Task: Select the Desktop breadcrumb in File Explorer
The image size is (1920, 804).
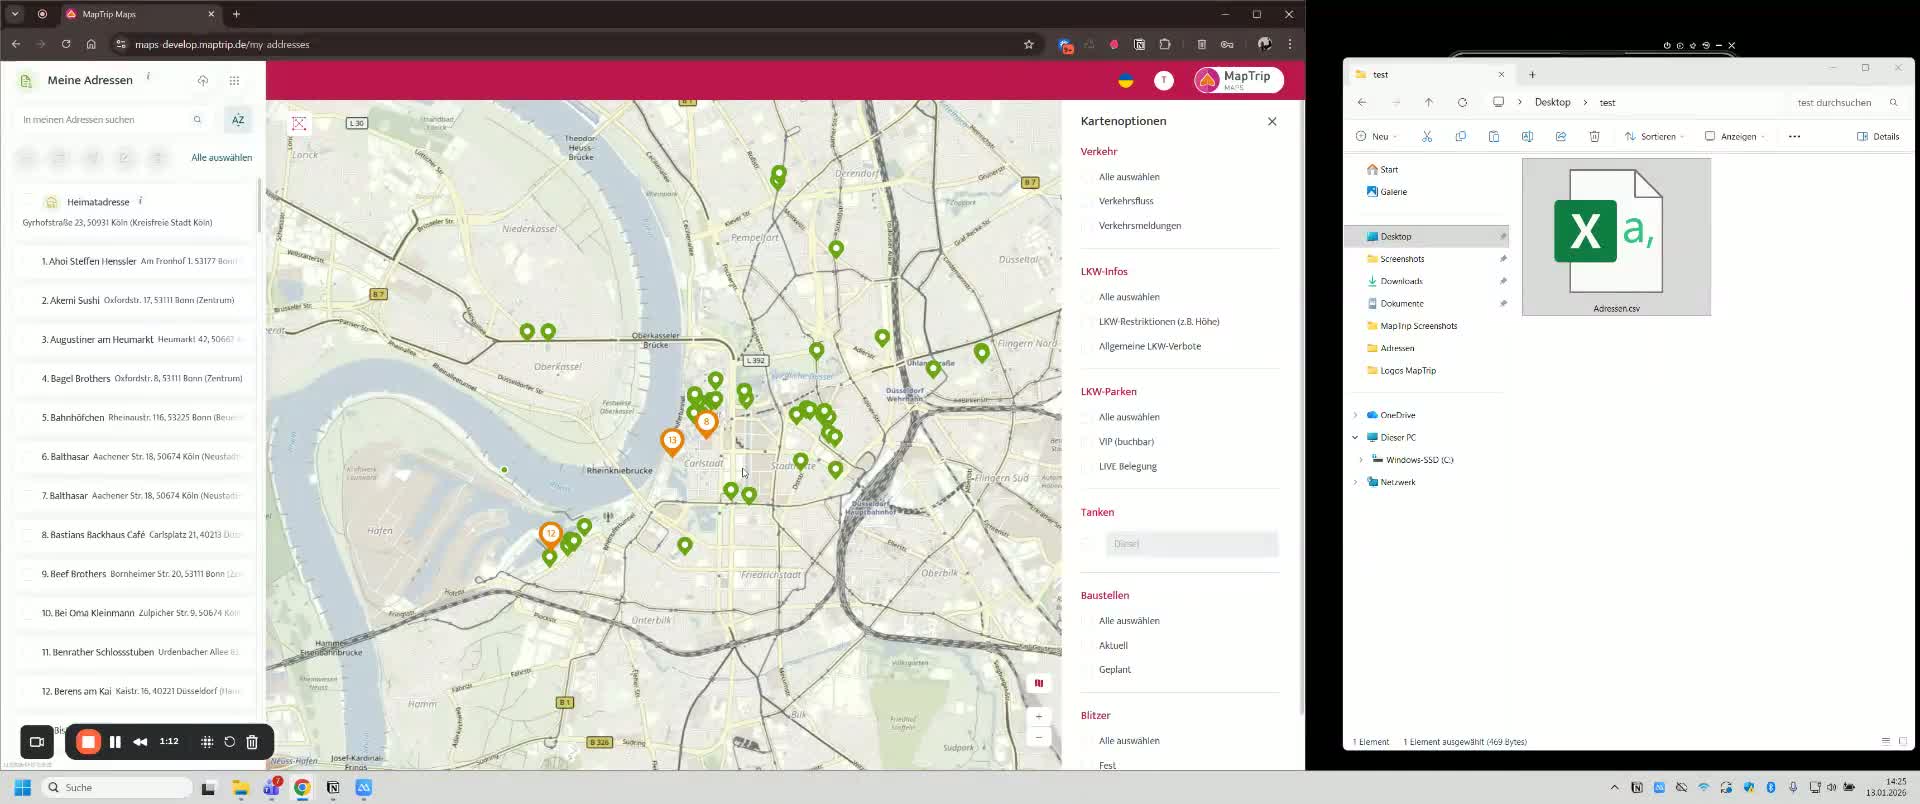Action: [1552, 102]
